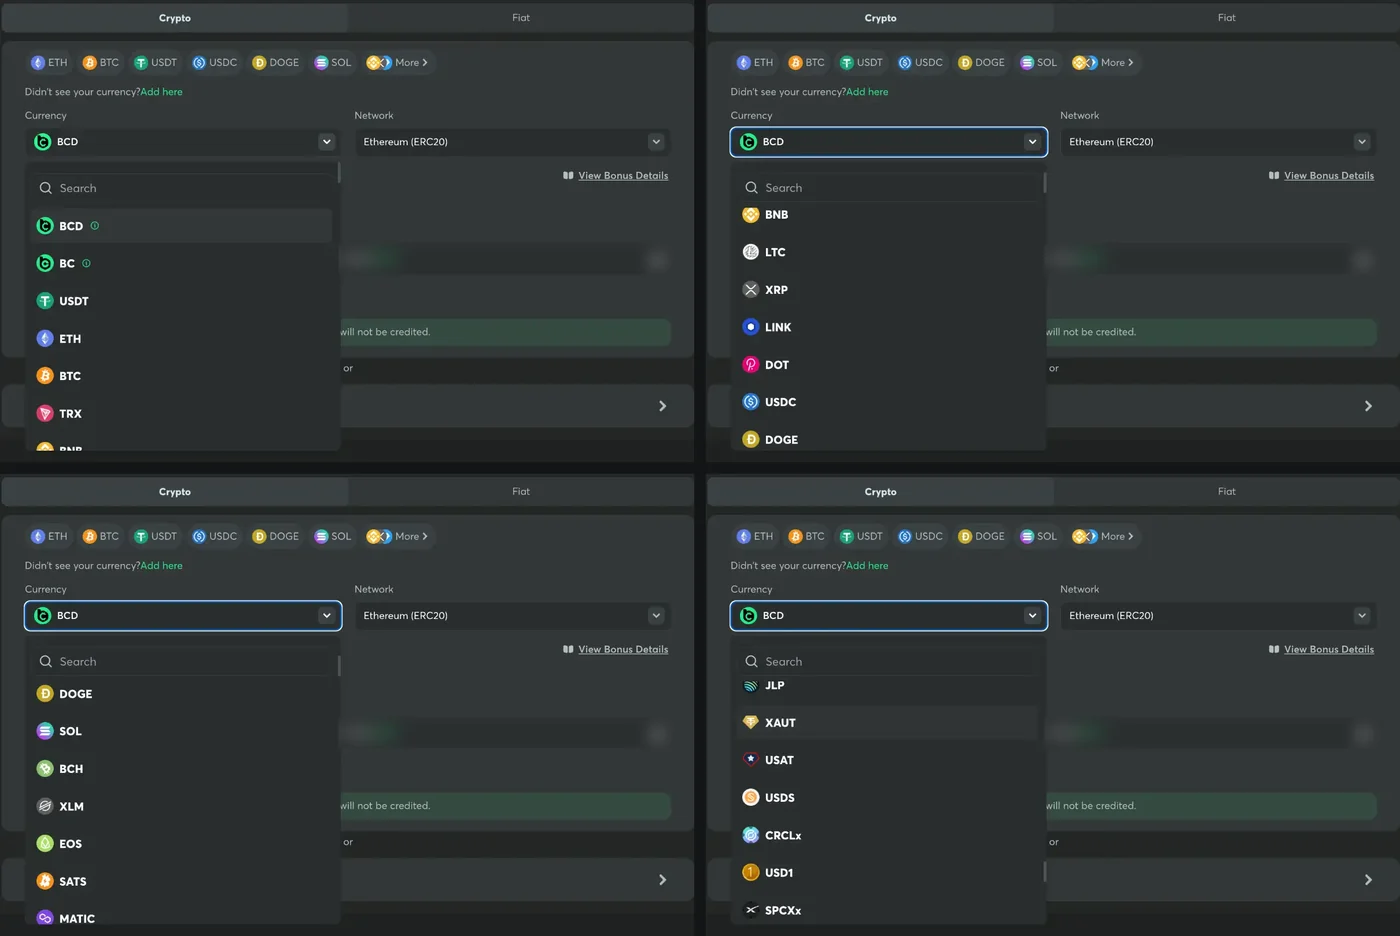Expand the More currencies chip in top-left panel
The width and height of the screenshot is (1400, 936).
tap(398, 62)
